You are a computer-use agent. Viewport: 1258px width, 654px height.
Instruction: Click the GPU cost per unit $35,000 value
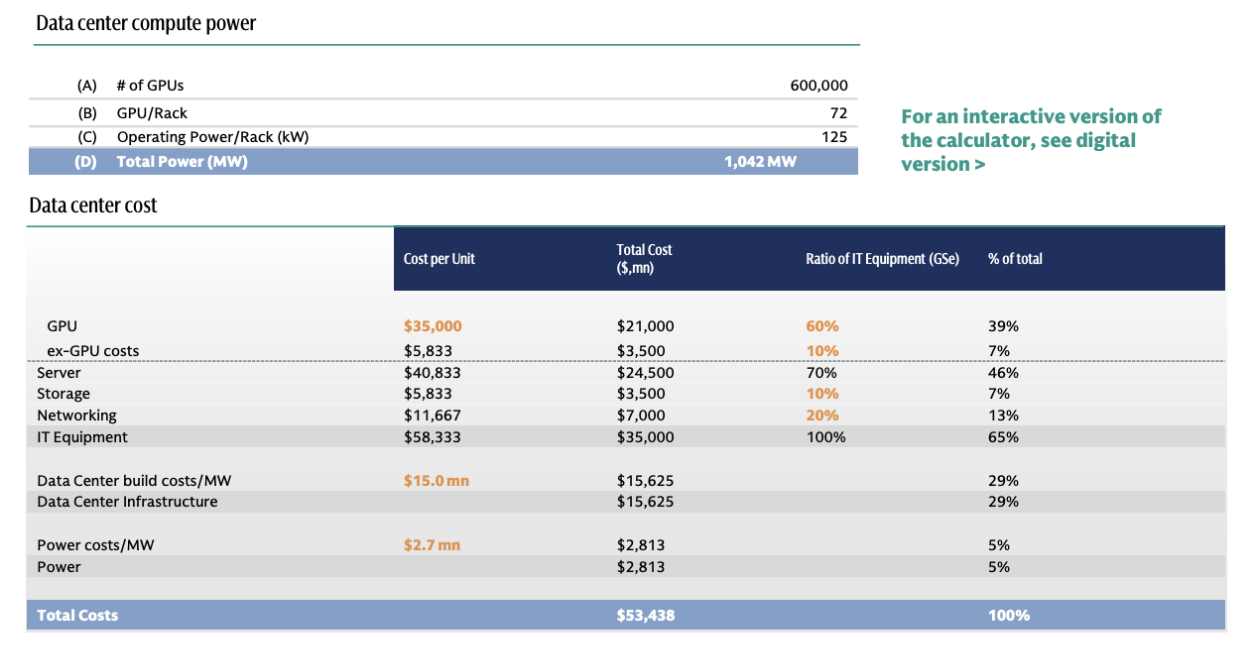432,326
